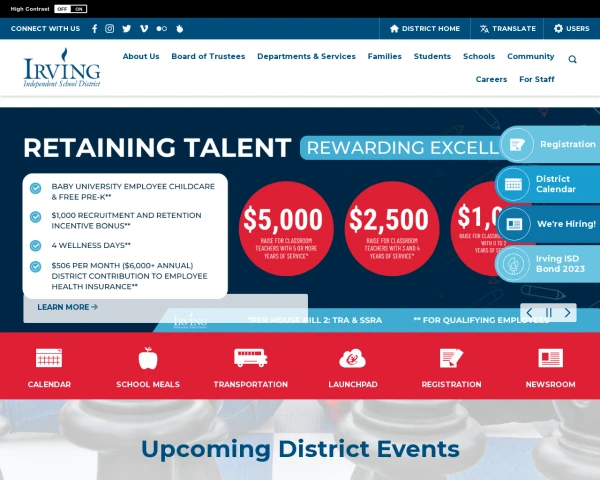Image resolution: width=600 pixels, height=480 pixels.
Task: Open the Families menu
Action: pos(385,56)
